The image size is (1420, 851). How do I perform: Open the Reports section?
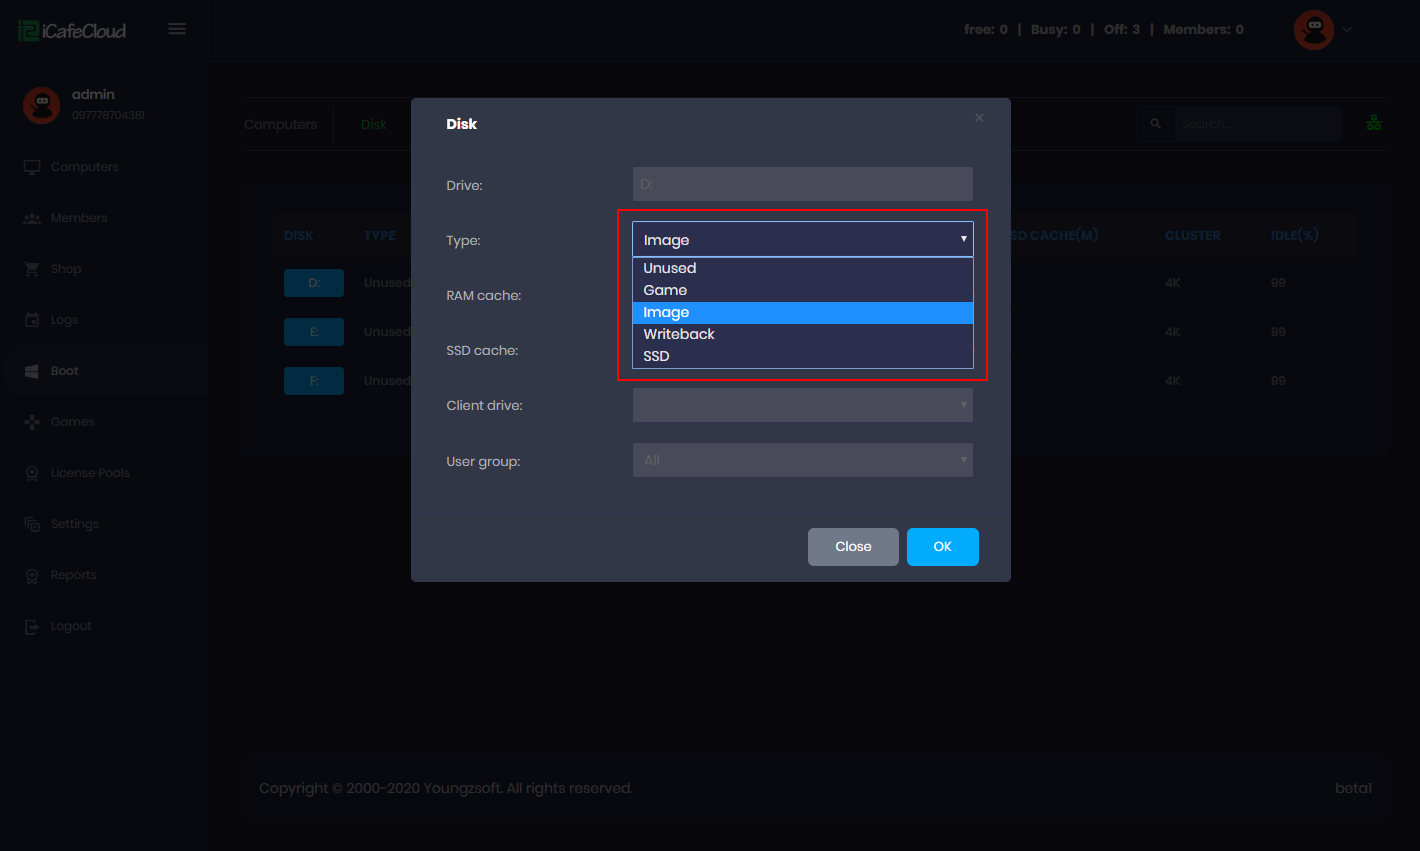72,575
